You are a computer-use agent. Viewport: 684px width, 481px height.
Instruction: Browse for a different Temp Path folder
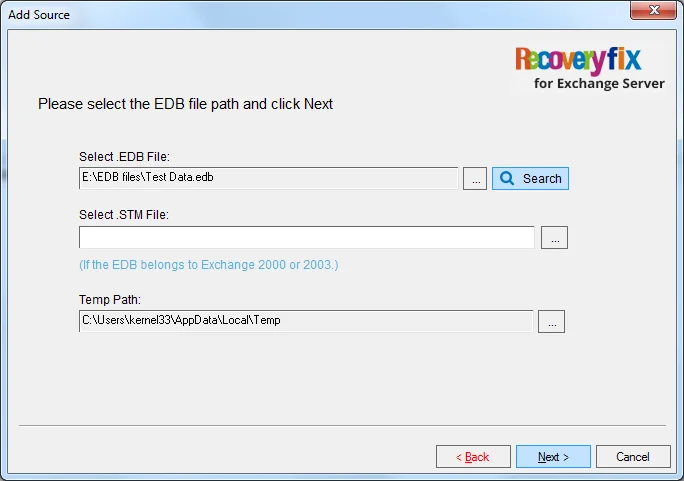pos(551,321)
